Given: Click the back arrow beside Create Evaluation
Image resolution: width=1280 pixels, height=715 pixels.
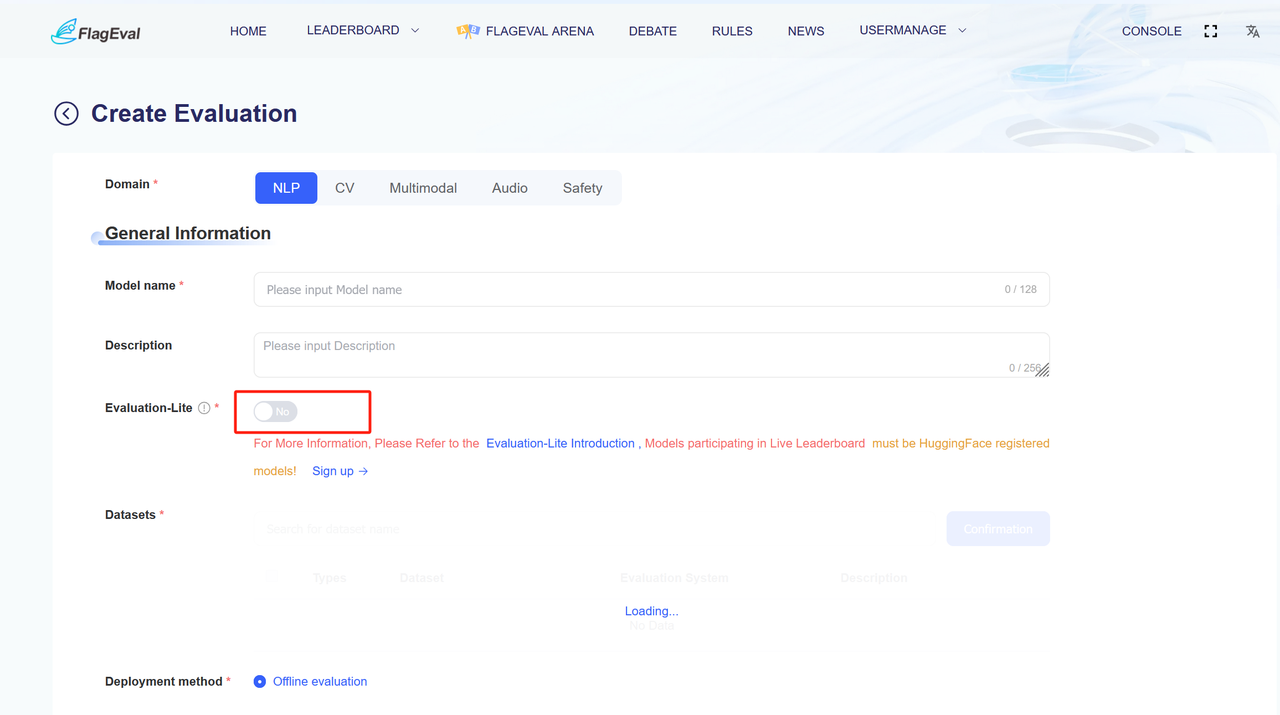Looking at the screenshot, I should tap(66, 114).
